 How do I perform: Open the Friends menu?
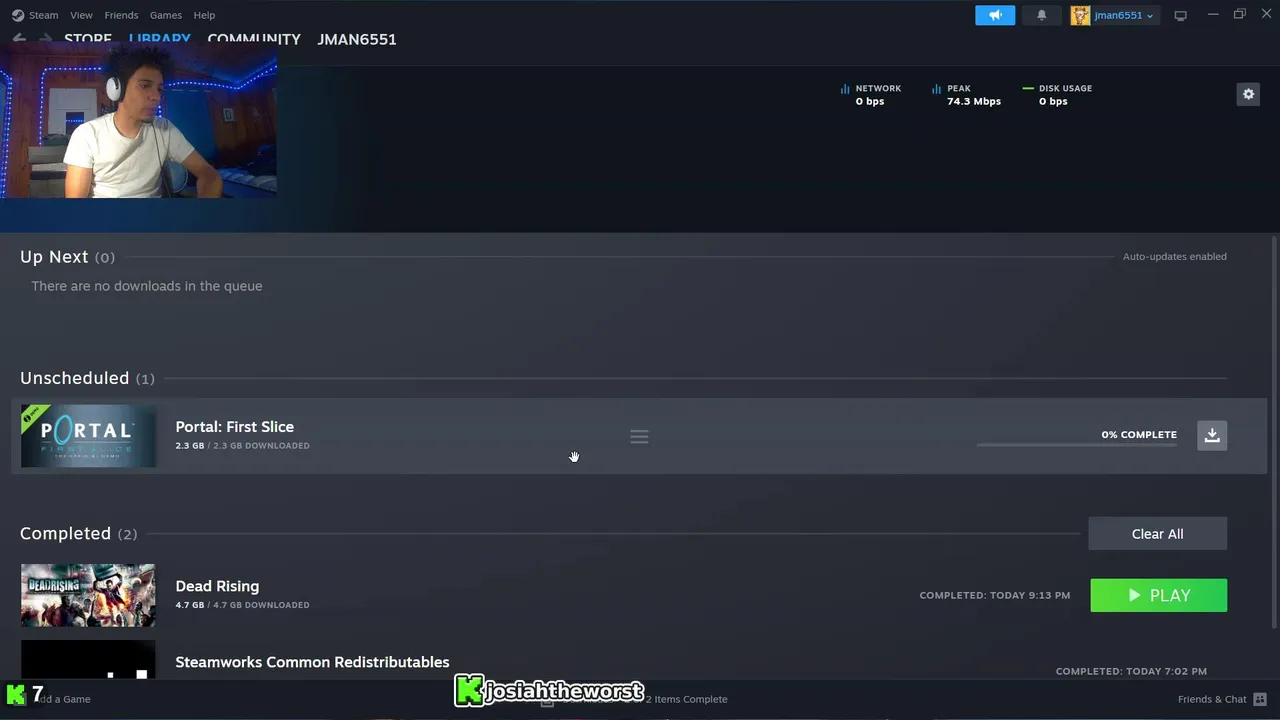pyautogui.click(x=121, y=15)
